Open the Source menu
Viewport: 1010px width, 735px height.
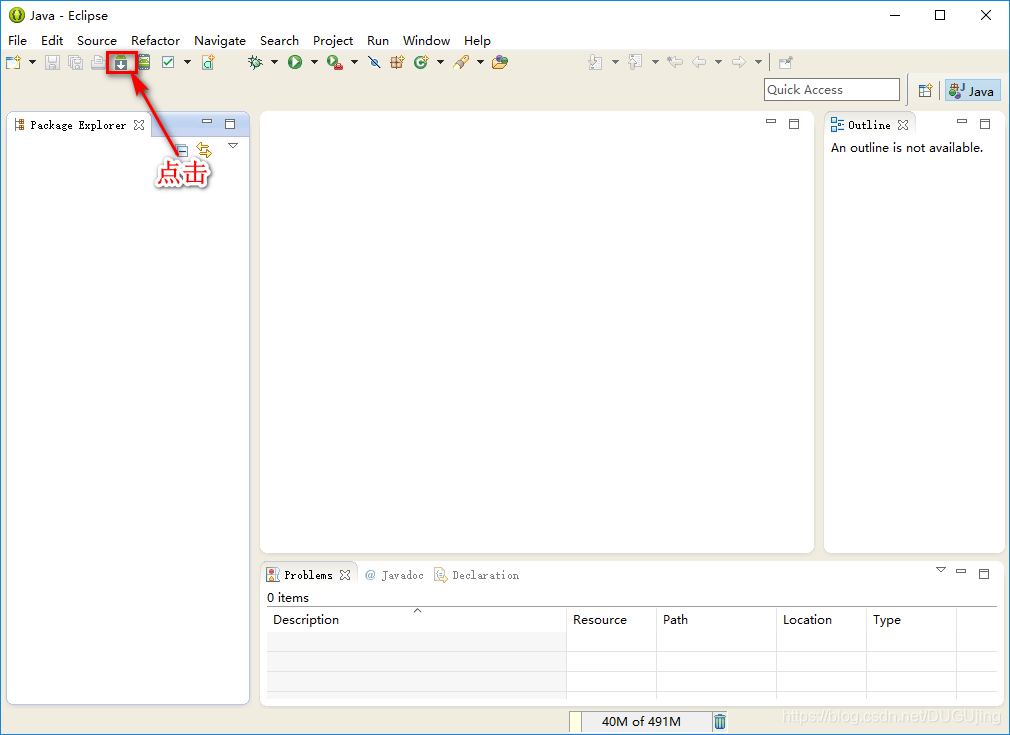[x=97, y=41]
